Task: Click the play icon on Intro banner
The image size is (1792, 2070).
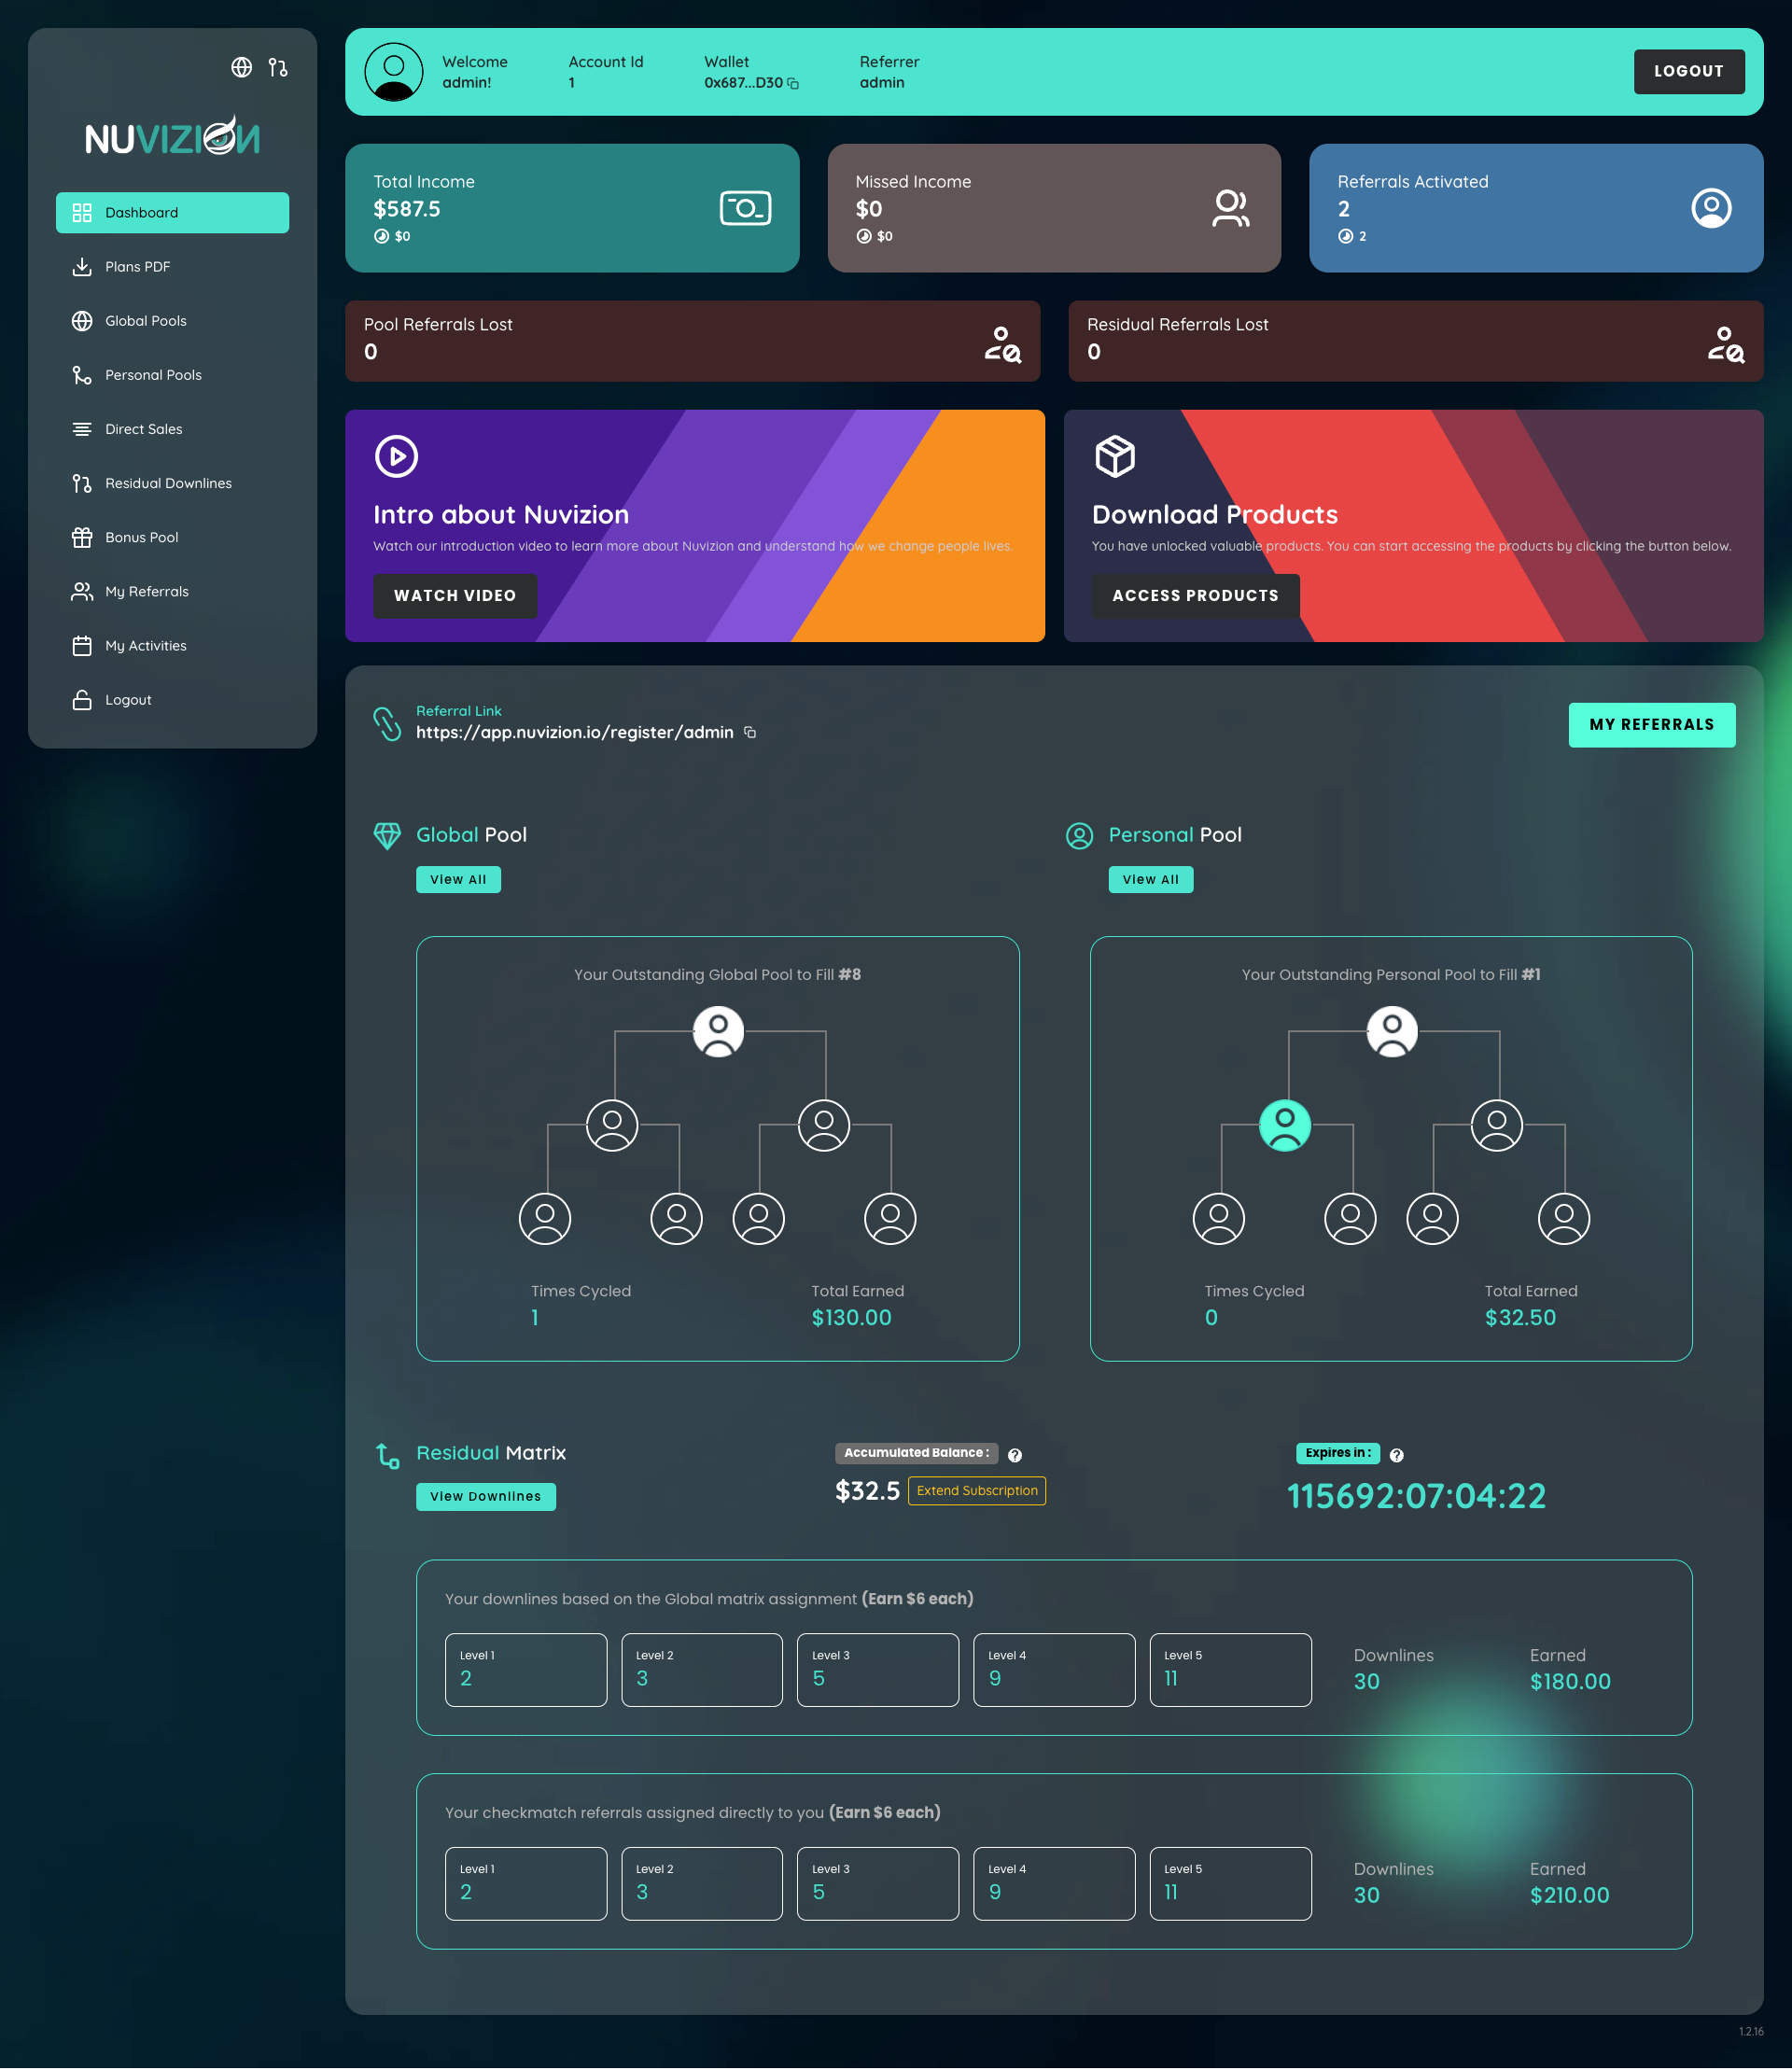Action: coord(396,455)
